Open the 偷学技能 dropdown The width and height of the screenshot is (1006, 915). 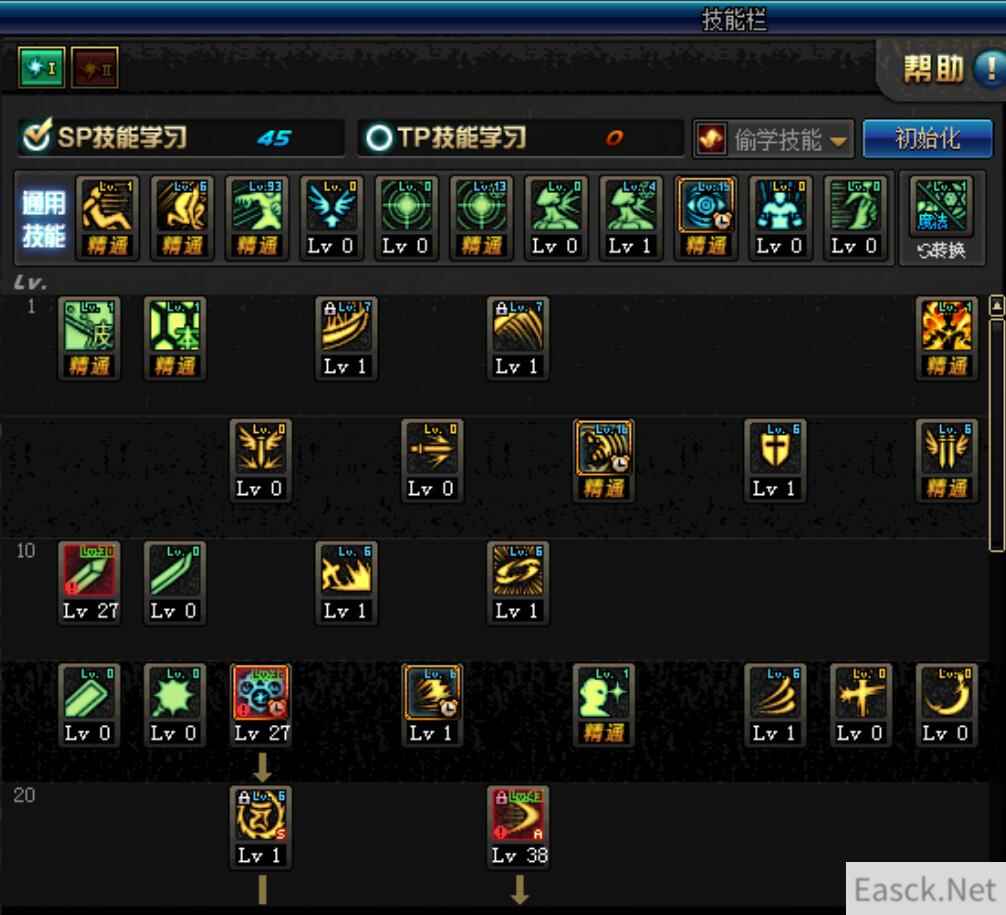tap(773, 139)
